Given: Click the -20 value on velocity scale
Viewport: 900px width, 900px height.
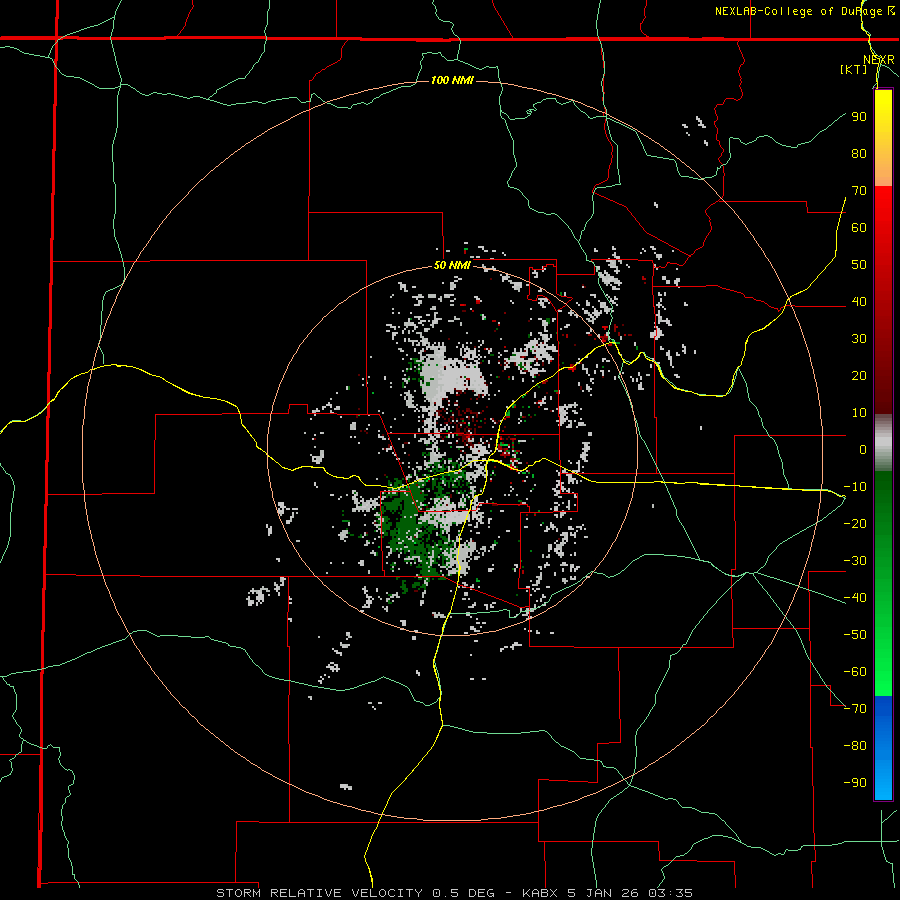Looking at the screenshot, I should pyautogui.click(x=855, y=523).
